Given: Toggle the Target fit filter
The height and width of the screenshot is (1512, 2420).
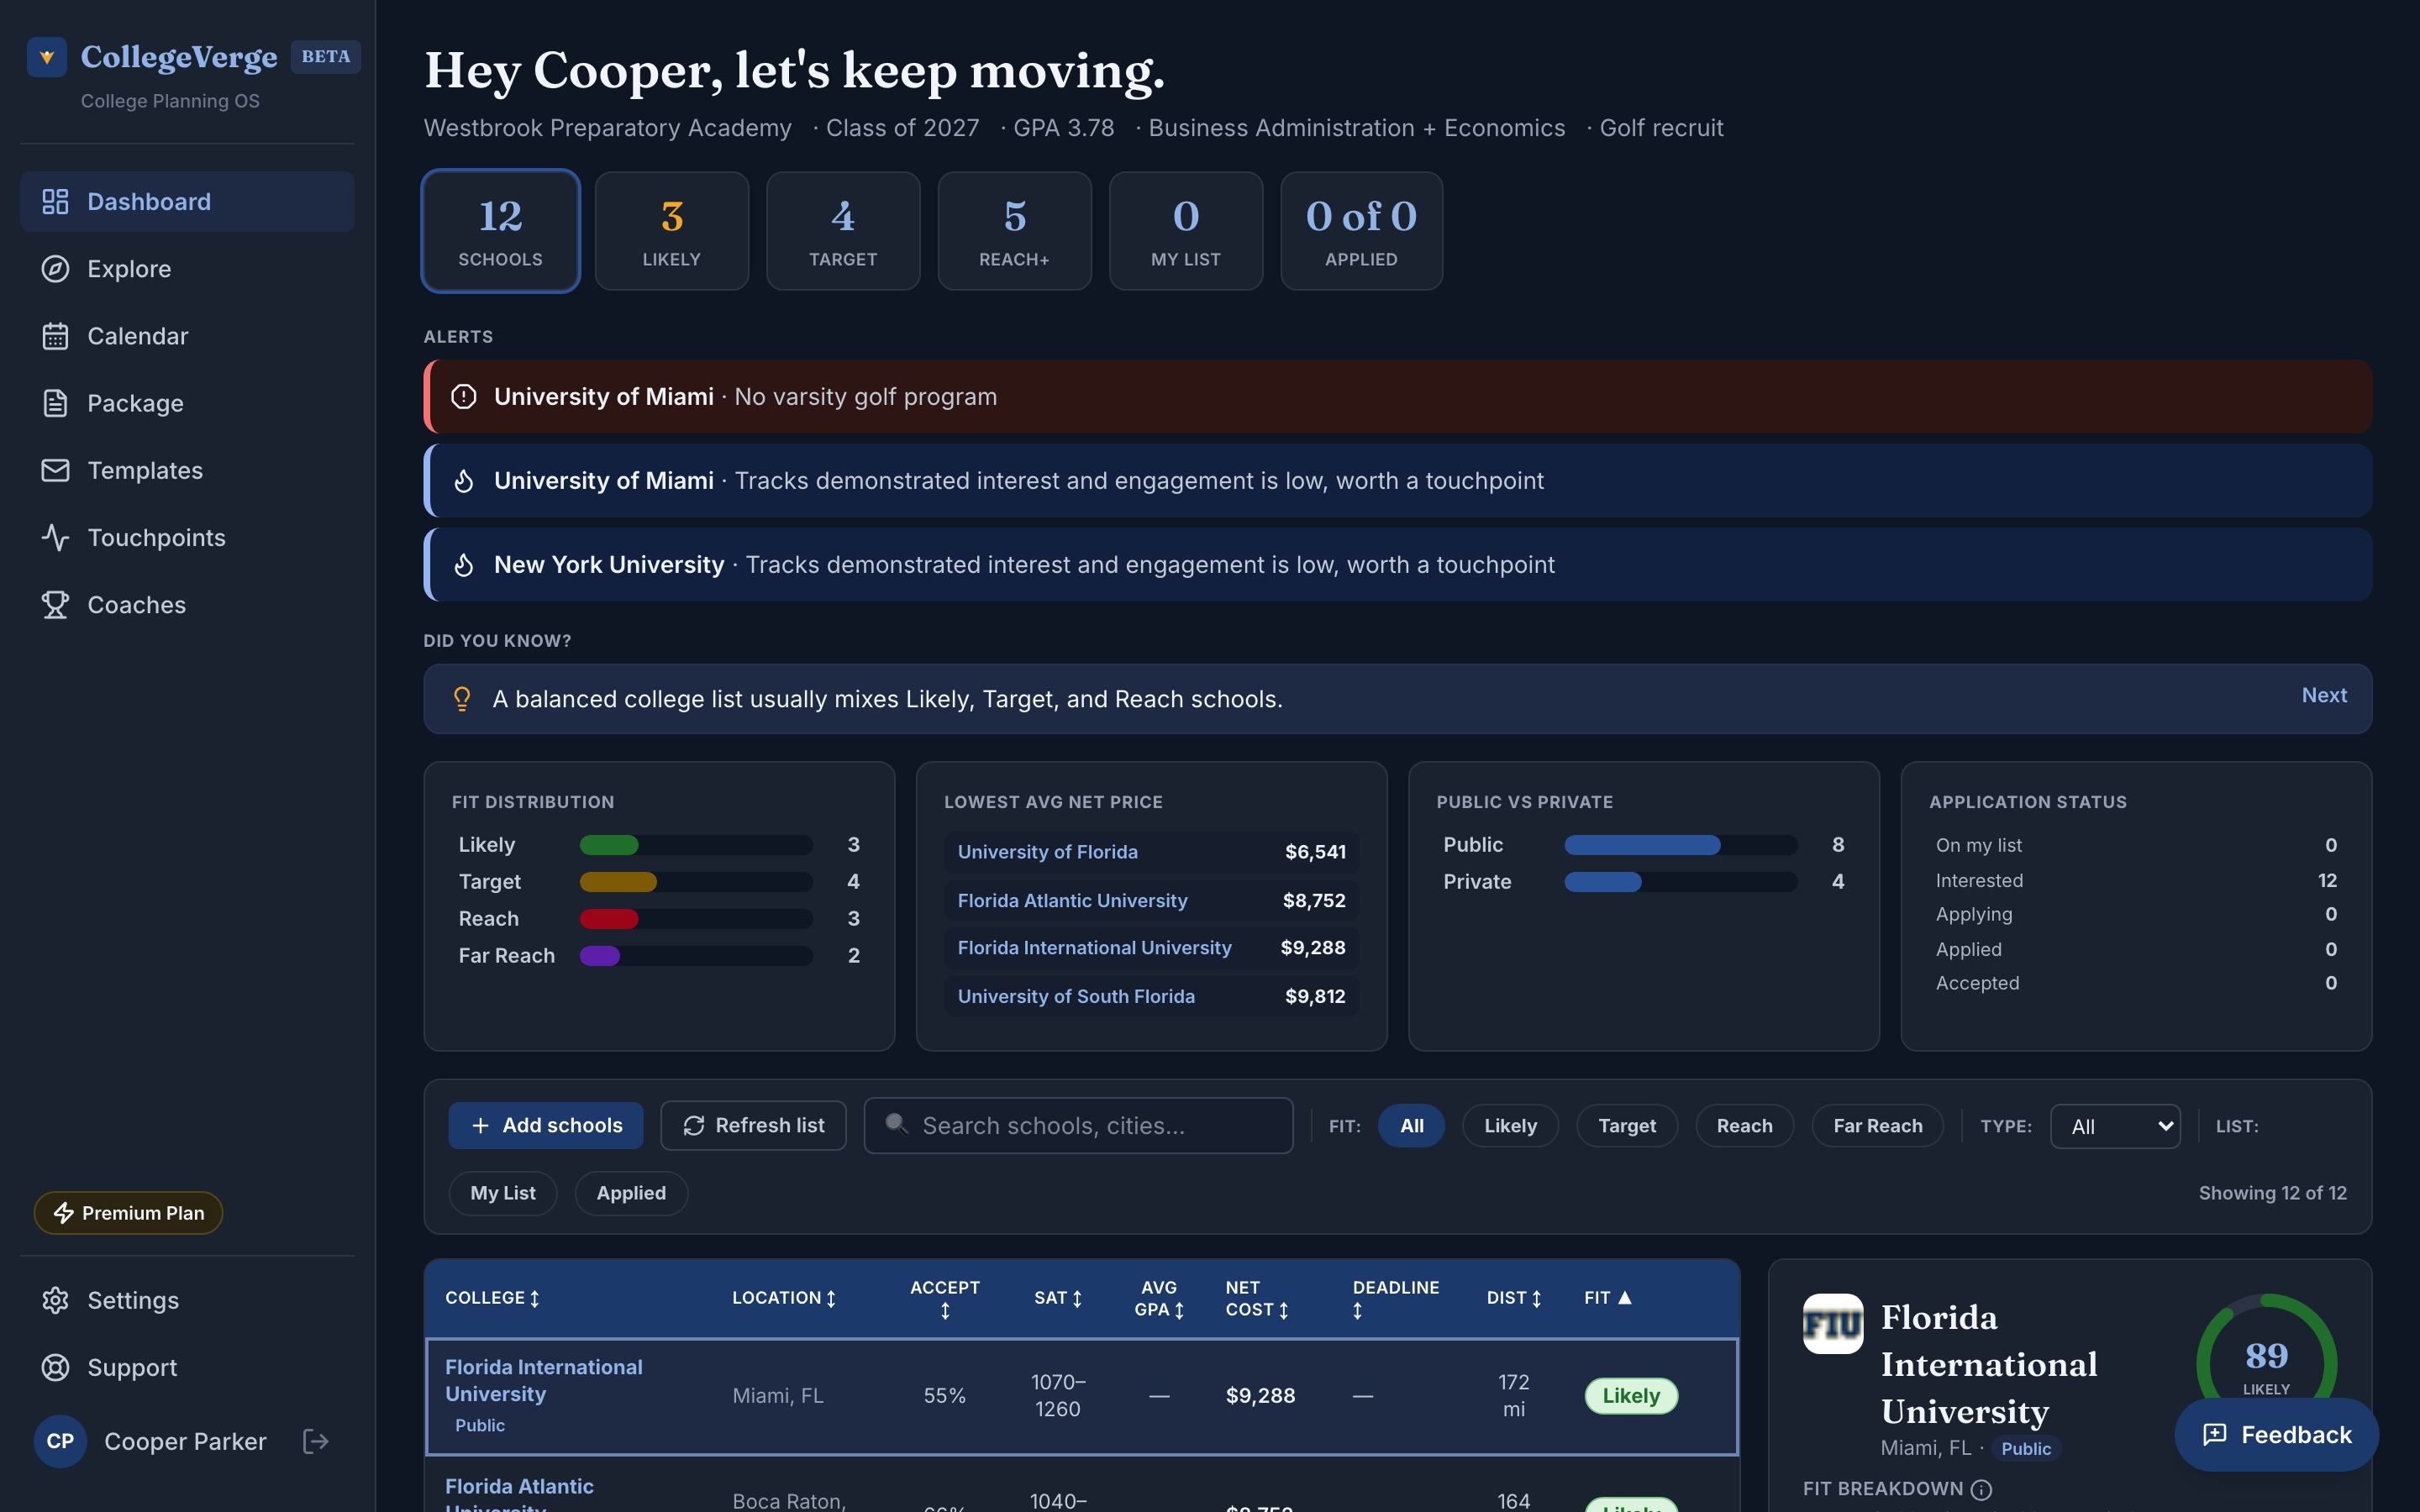Looking at the screenshot, I should [x=1627, y=1126].
